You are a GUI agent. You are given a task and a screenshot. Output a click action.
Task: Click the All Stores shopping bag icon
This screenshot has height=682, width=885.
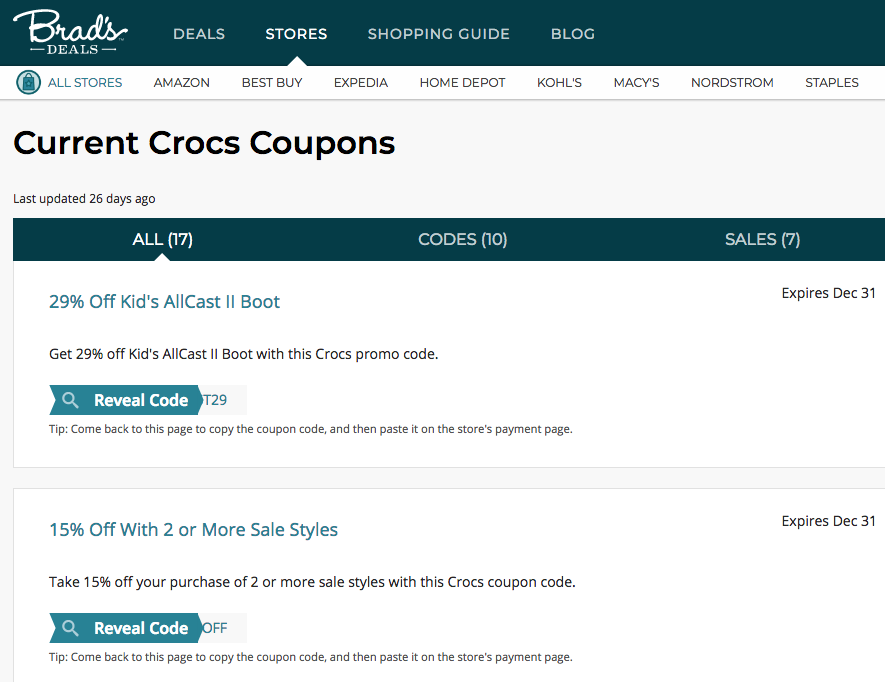tap(28, 82)
